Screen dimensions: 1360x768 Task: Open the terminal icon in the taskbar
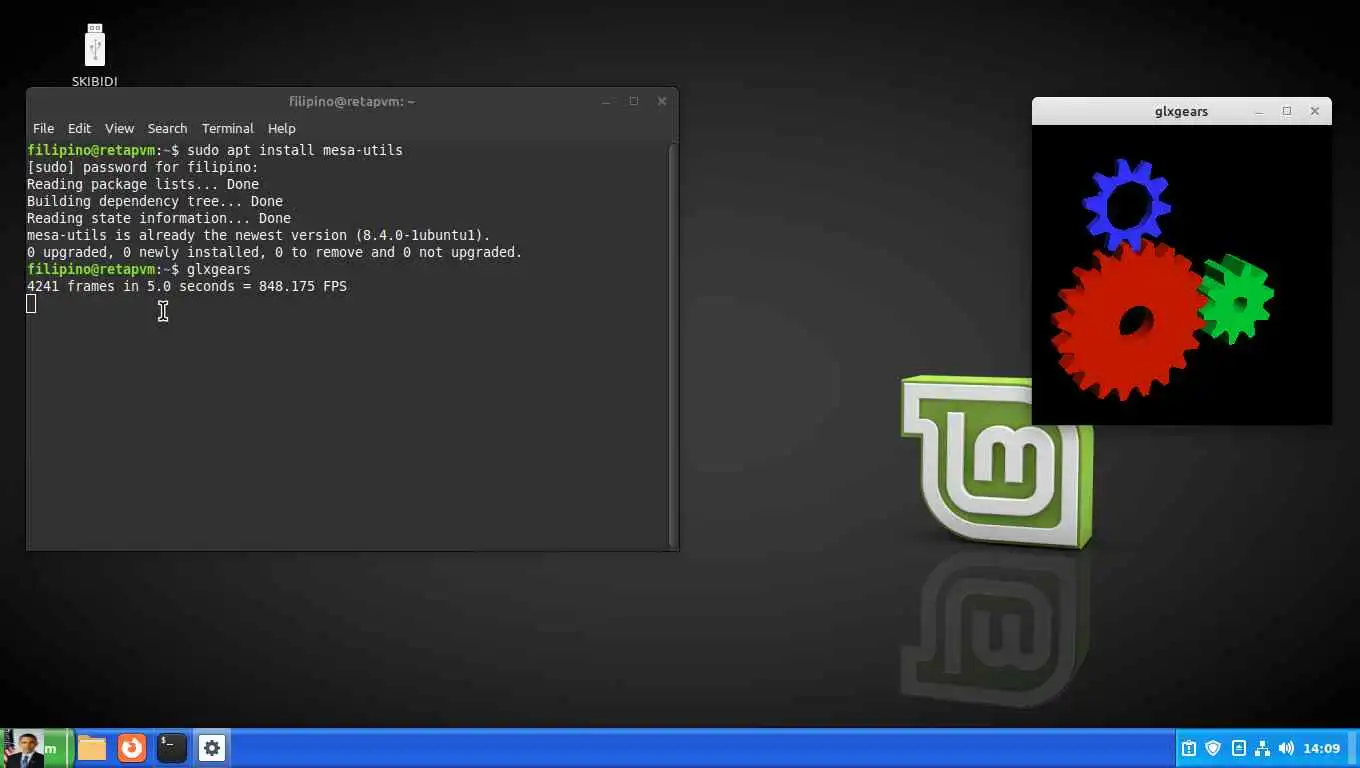click(x=172, y=748)
